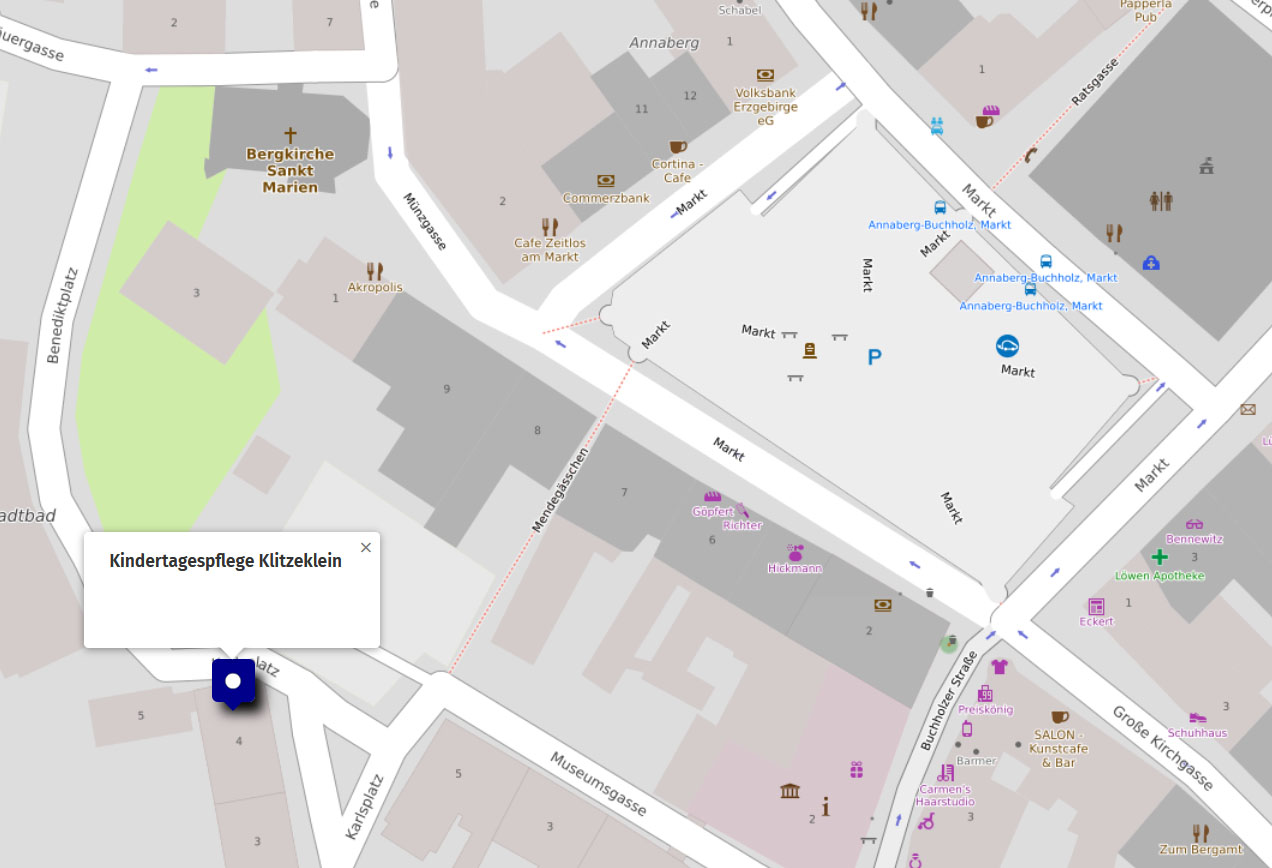Click the Cafe Zeitlos am Markt icon
Screen dimensions: 1272x868
pos(549,226)
